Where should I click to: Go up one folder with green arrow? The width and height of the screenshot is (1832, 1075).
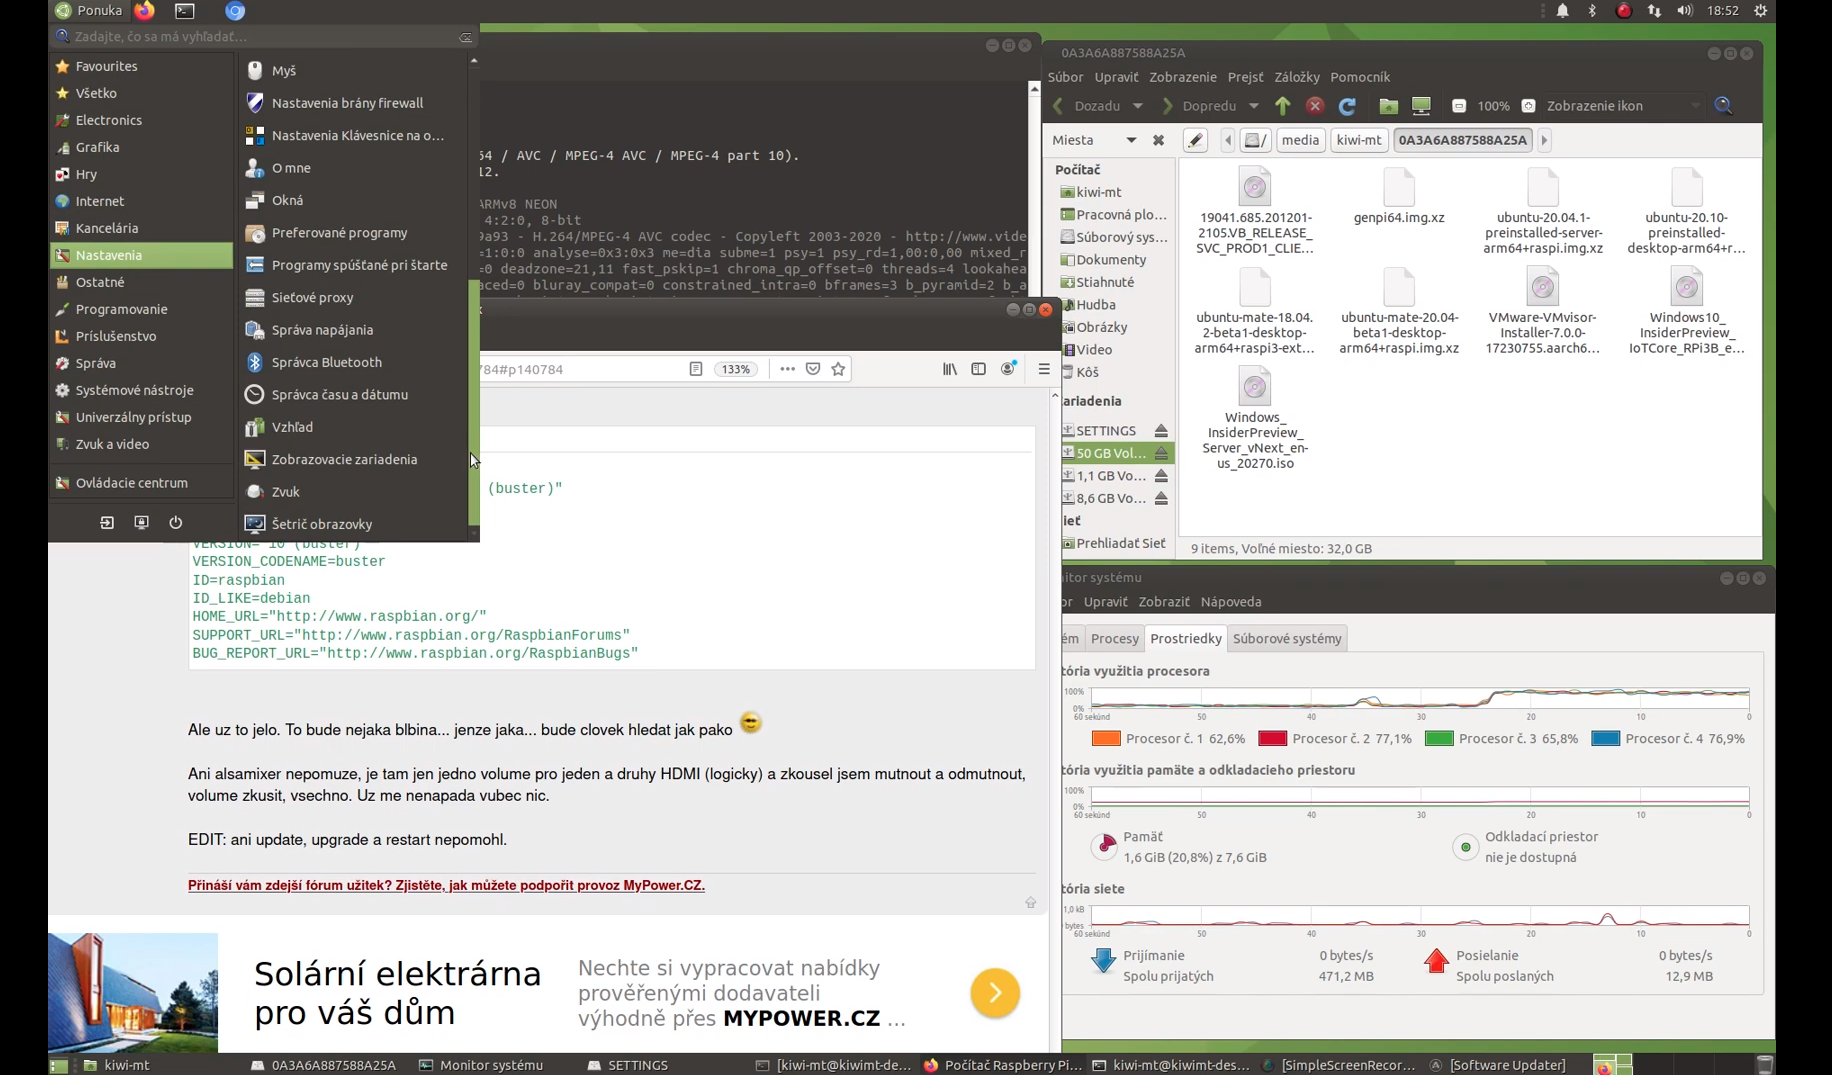(x=1283, y=106)
